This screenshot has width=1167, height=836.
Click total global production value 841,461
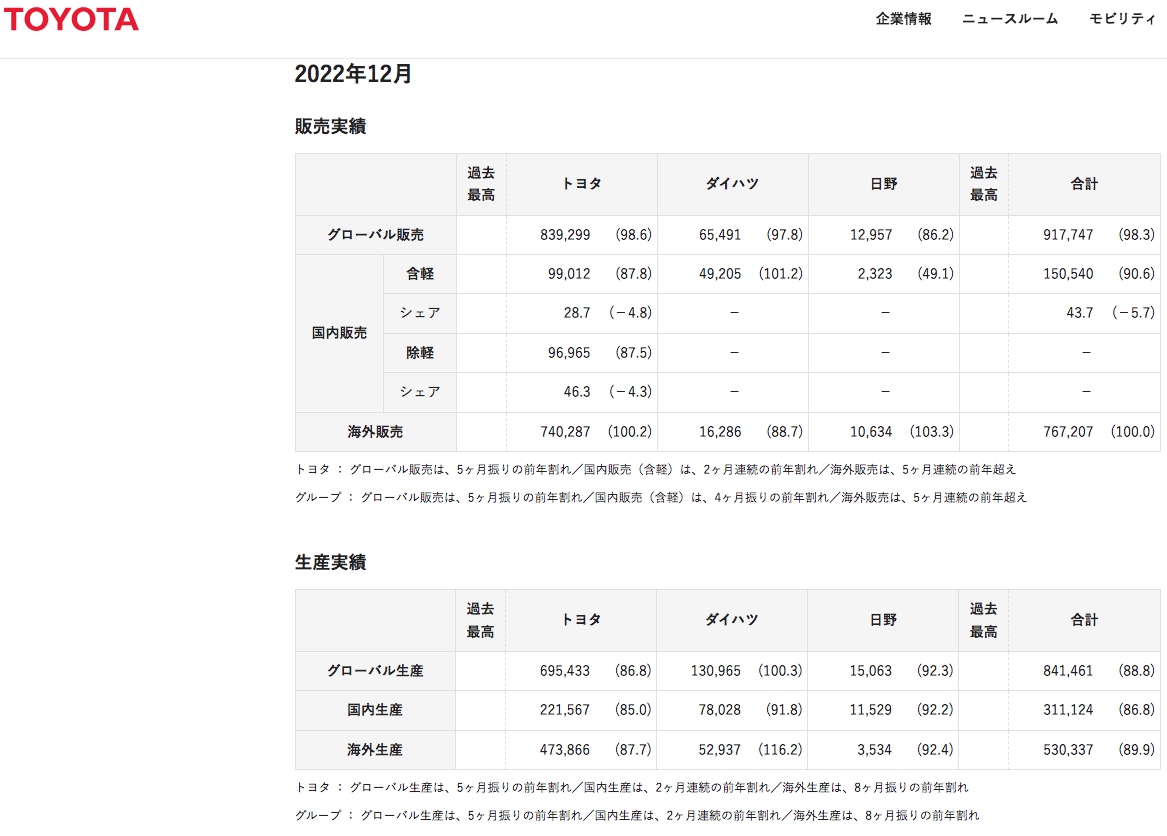pyautogui.click(x=1068, y=671)
